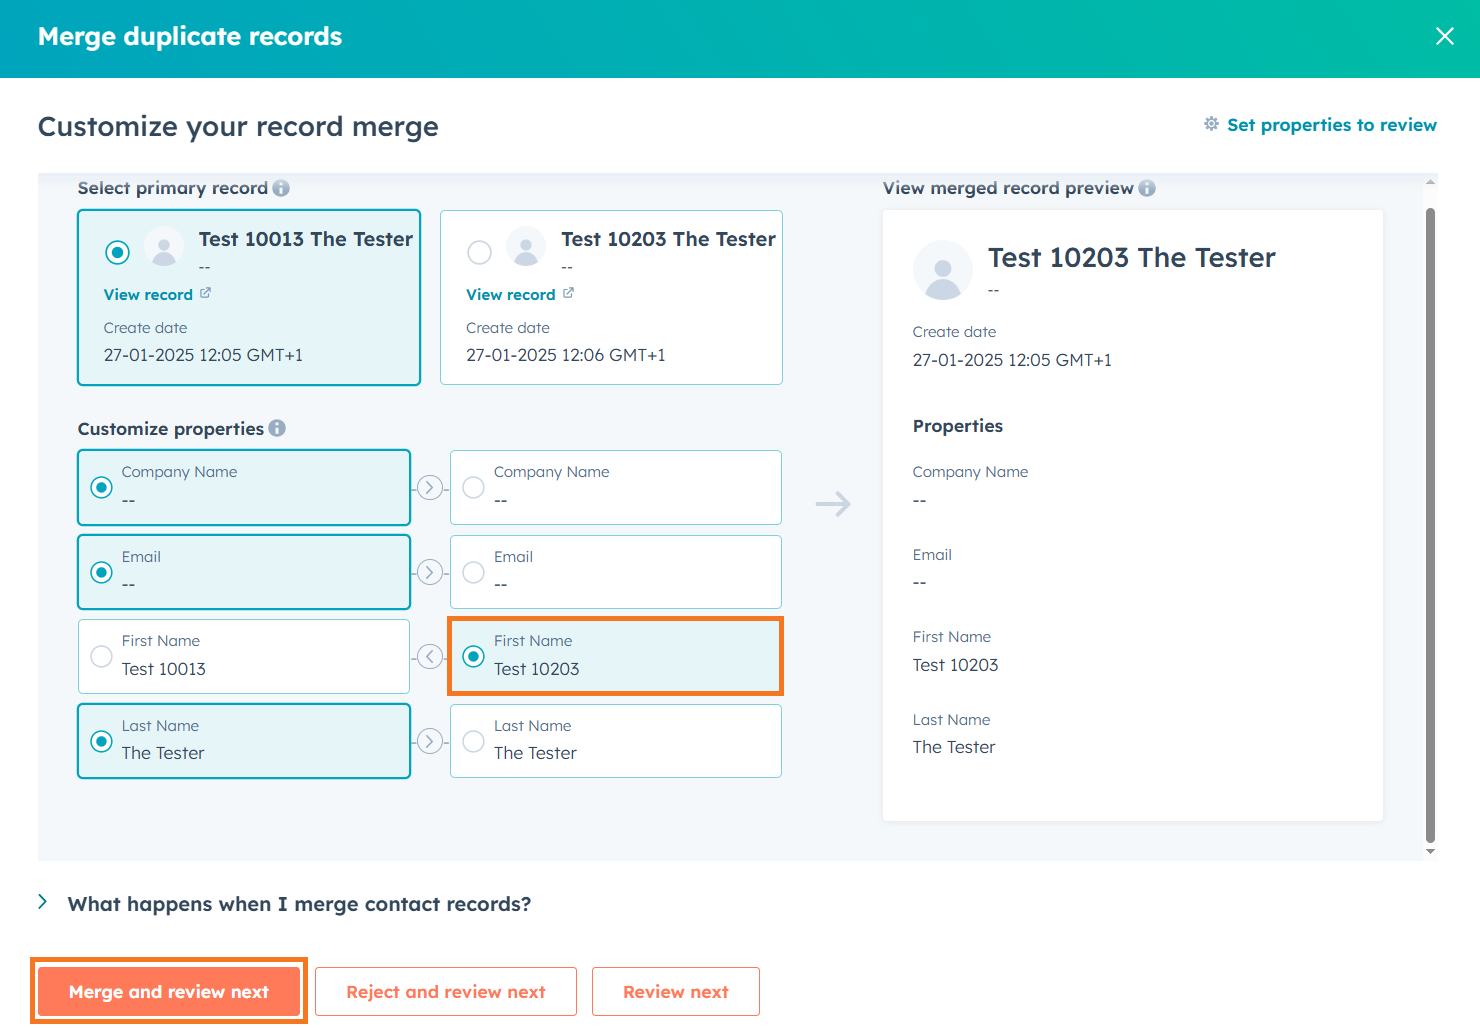Select Test 10203 The Tester as primary record
Viewport: 1480px width, 1028px height.
(480, 253)
